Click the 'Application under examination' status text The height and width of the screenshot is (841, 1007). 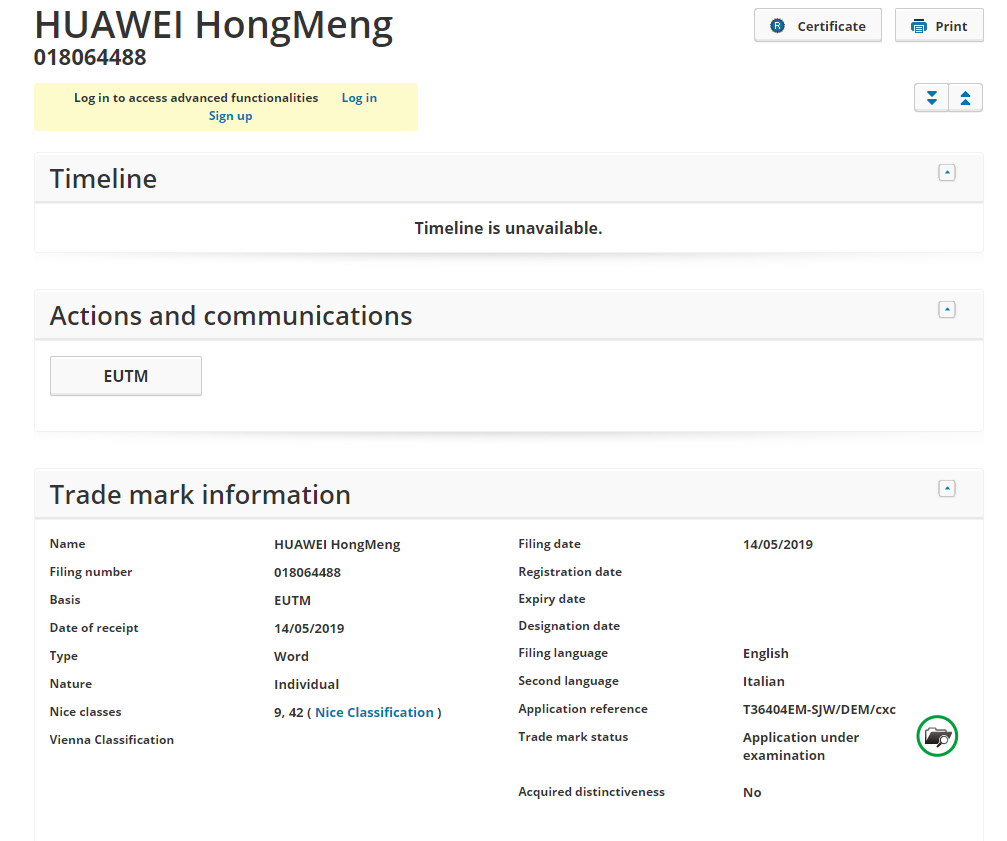click(x=801, y=746)
